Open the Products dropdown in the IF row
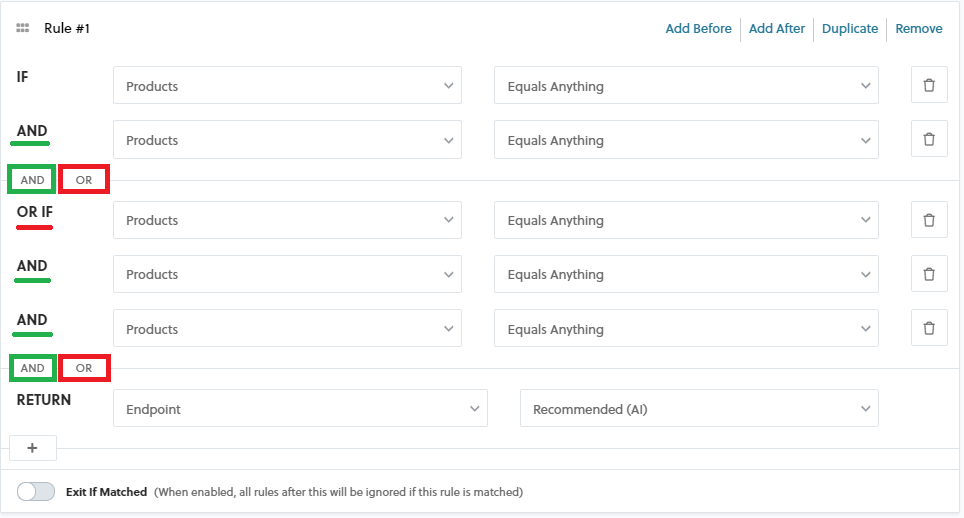This screenshot has width=964, height=518. [287, 86]
